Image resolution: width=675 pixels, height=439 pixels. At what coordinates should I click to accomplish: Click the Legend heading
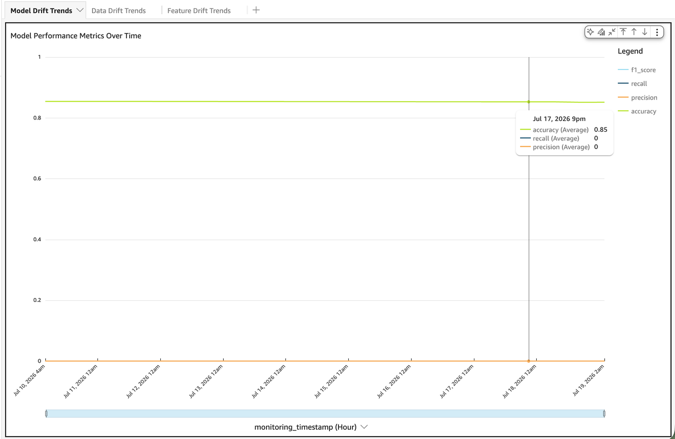click(x=630, y=51)
